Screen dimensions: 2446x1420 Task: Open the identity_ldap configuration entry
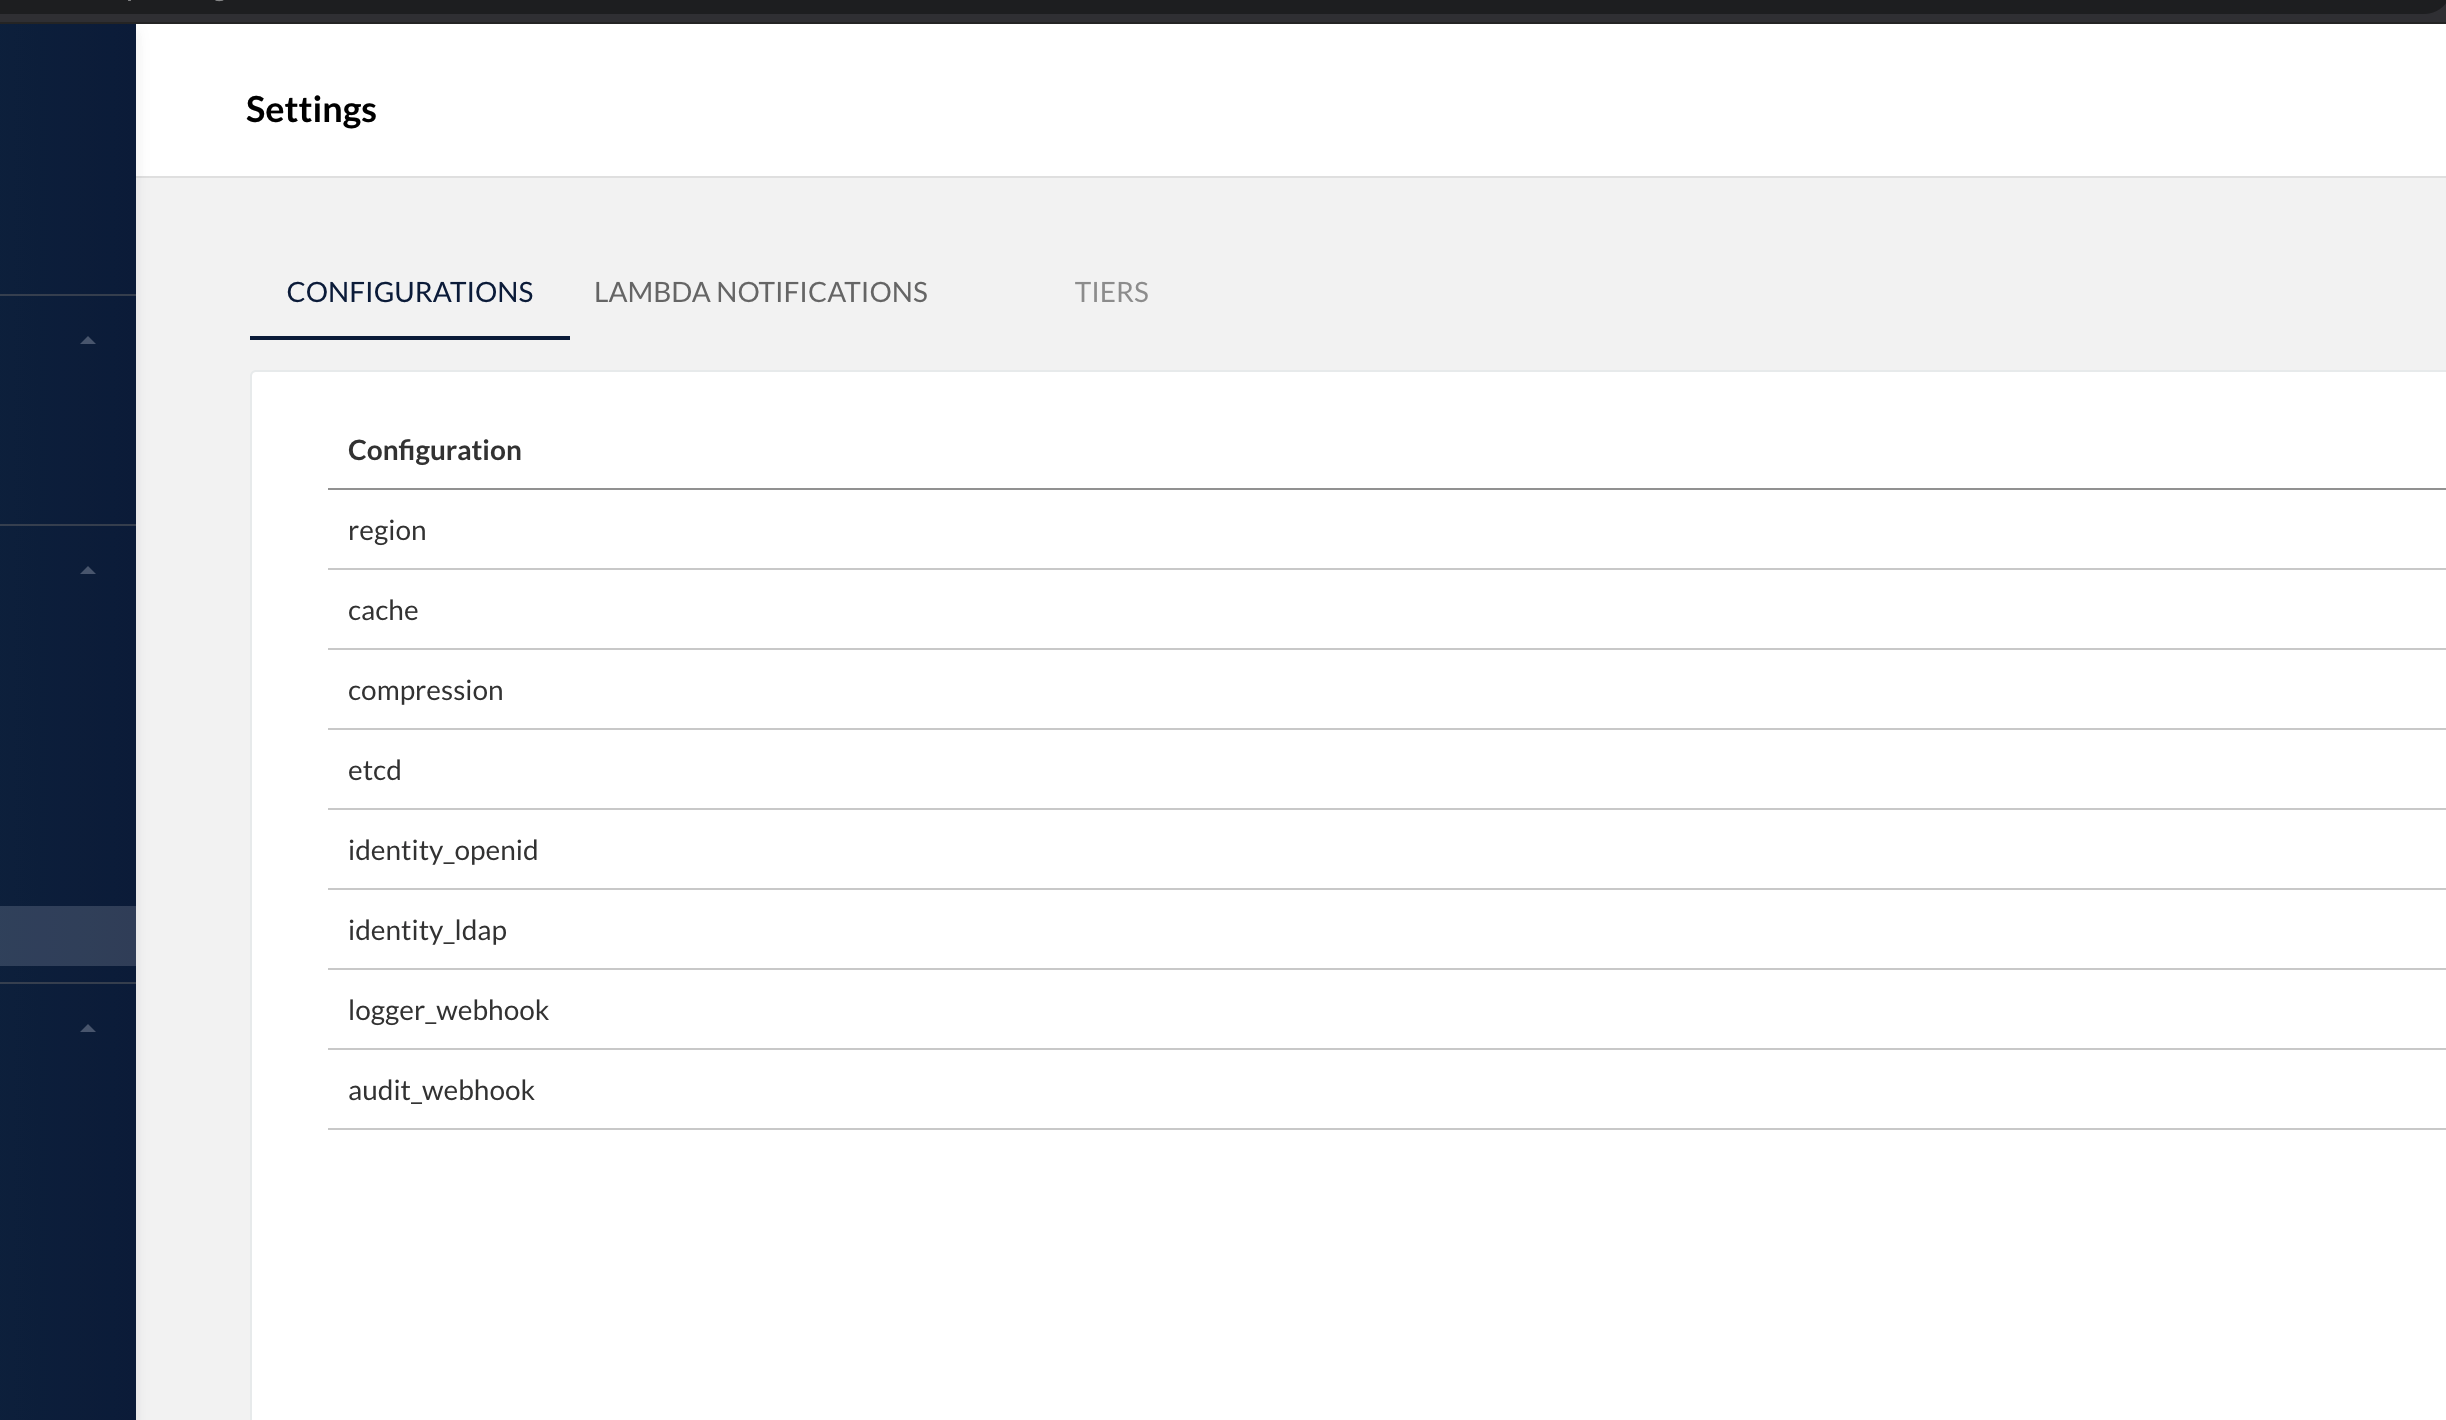click(x=427, y=930)
